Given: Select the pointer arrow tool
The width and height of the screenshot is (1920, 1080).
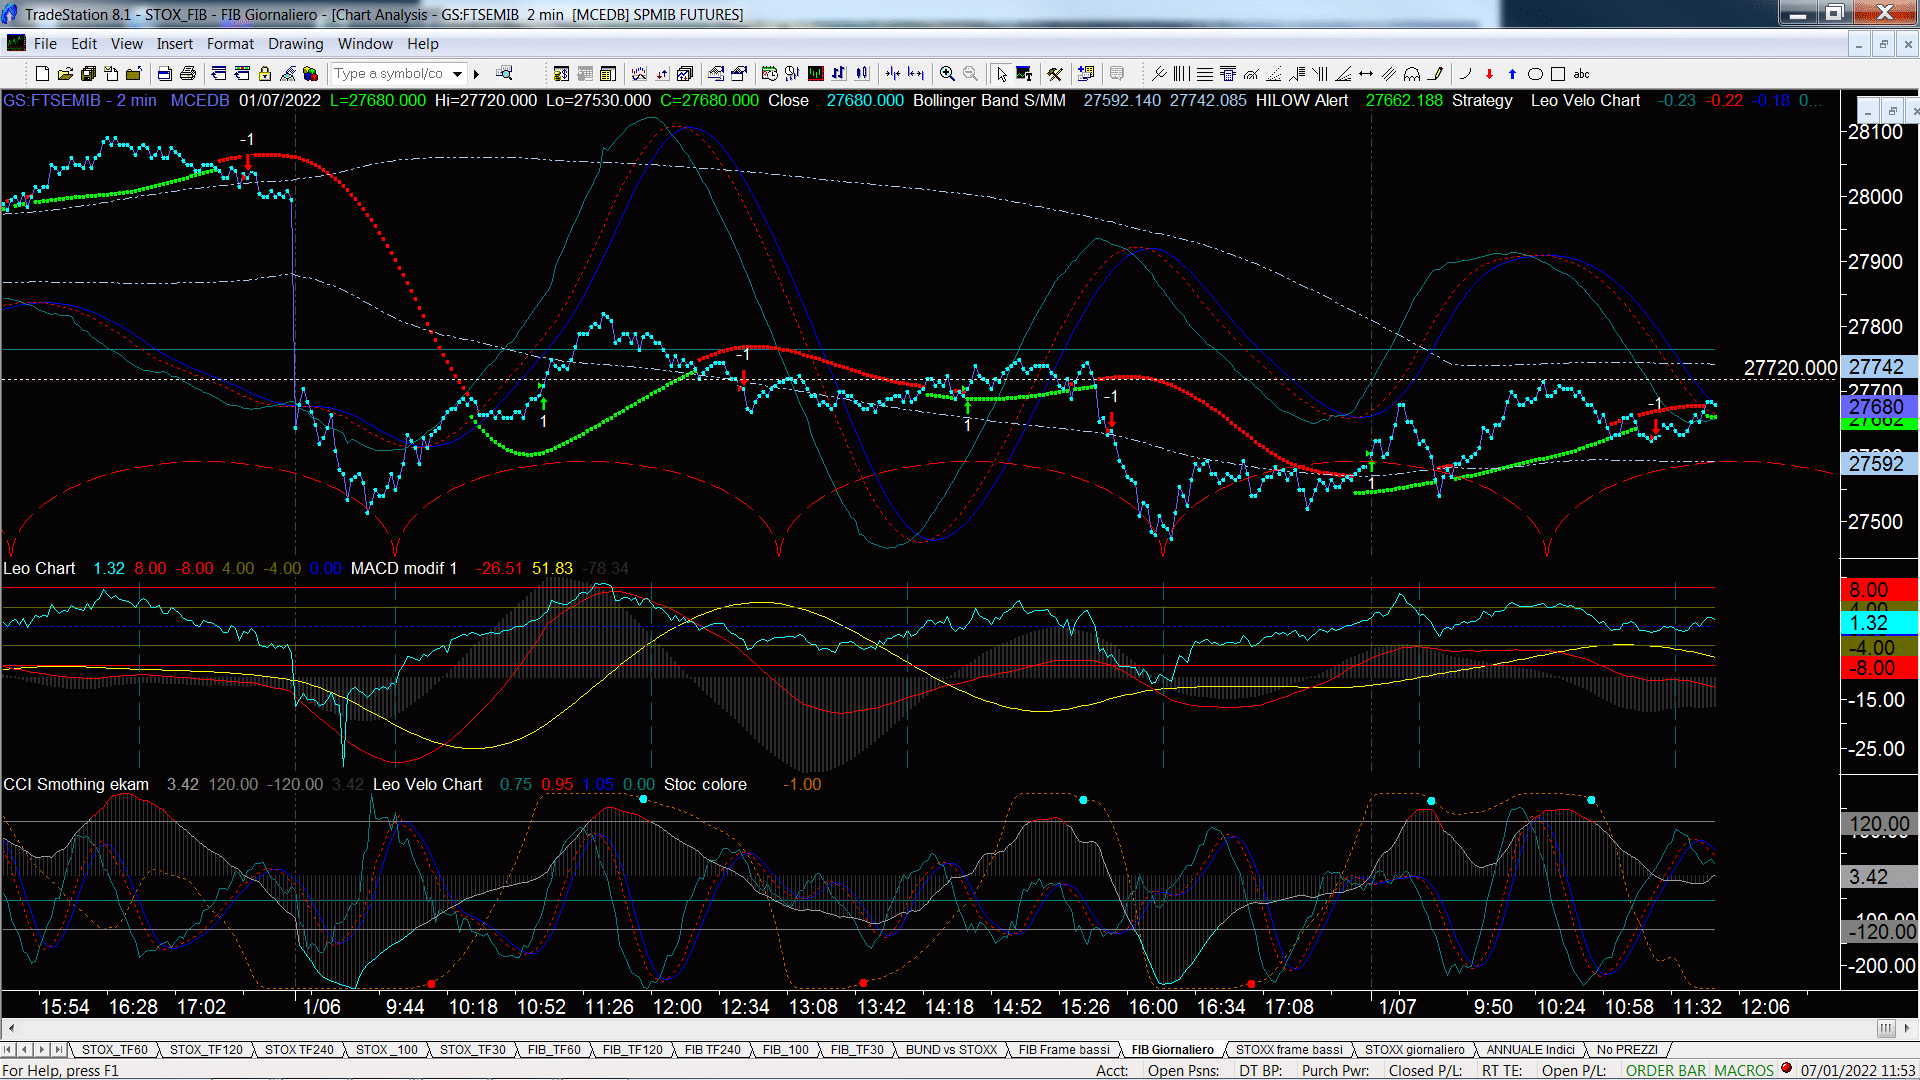Looking at the screenshot, I should pyautogui.click(x=1002, y=73).
